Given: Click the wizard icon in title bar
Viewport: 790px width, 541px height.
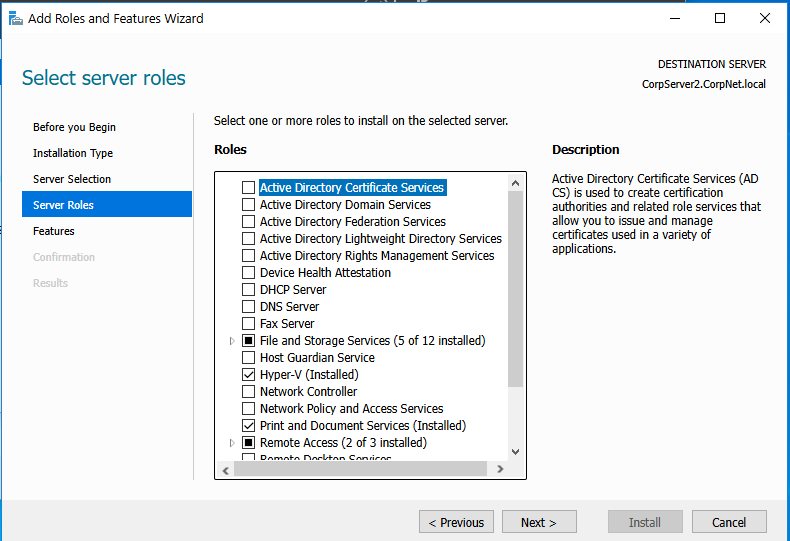Looking at the screenshot, I should point(16,18).
